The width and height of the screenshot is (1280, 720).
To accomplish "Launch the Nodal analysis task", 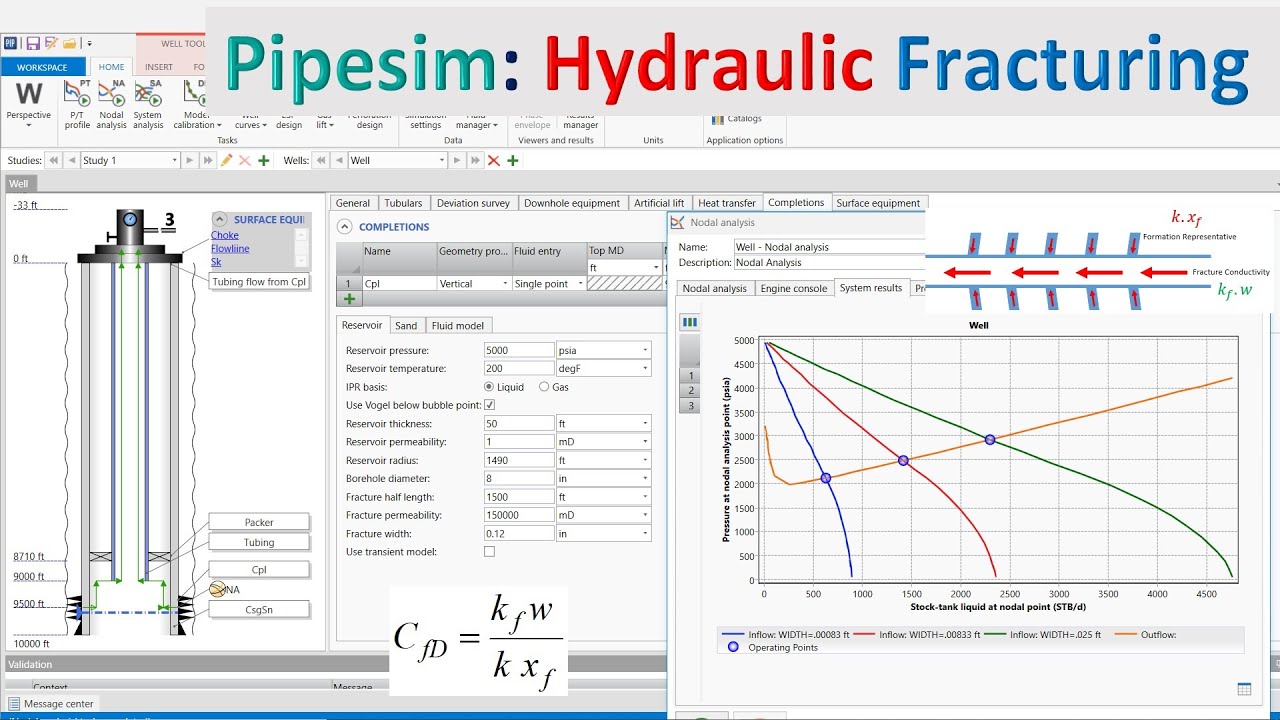I will pyautogui.click(x=112, y=105).
